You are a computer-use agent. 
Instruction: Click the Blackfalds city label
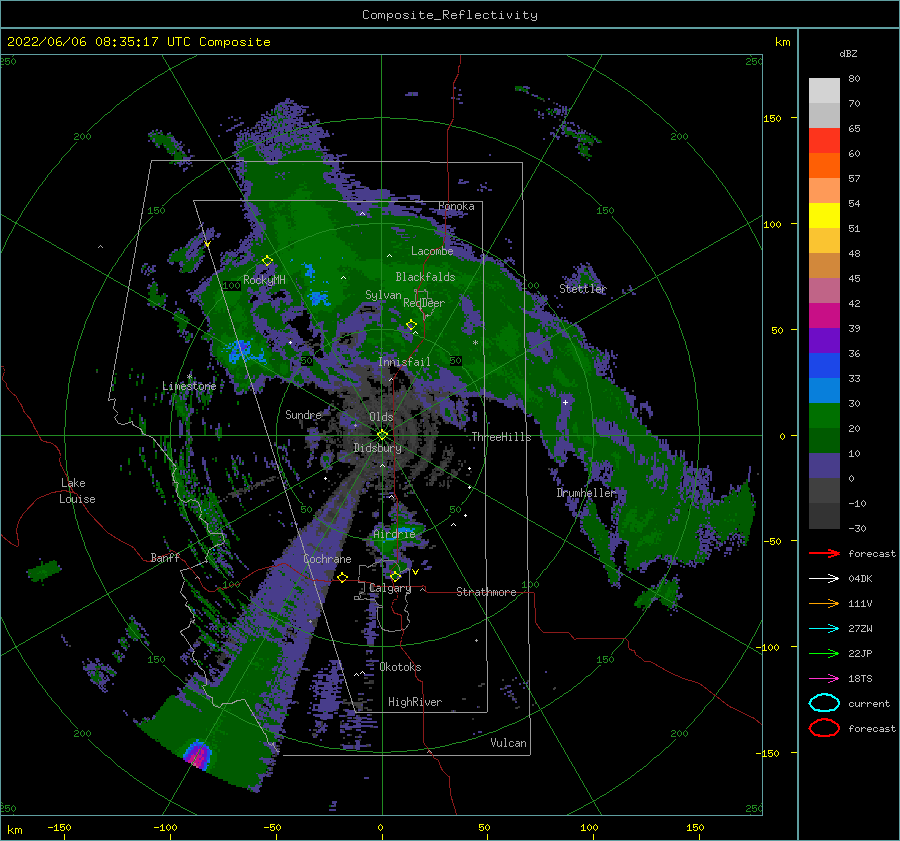(425, 277)
